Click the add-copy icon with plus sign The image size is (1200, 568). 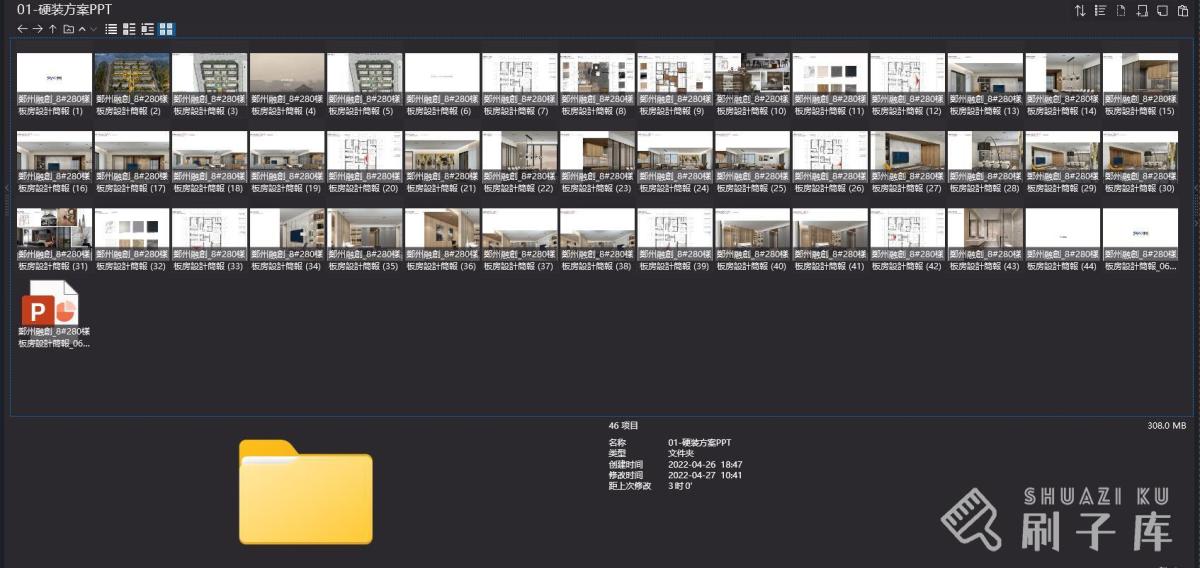[1141, 10]
